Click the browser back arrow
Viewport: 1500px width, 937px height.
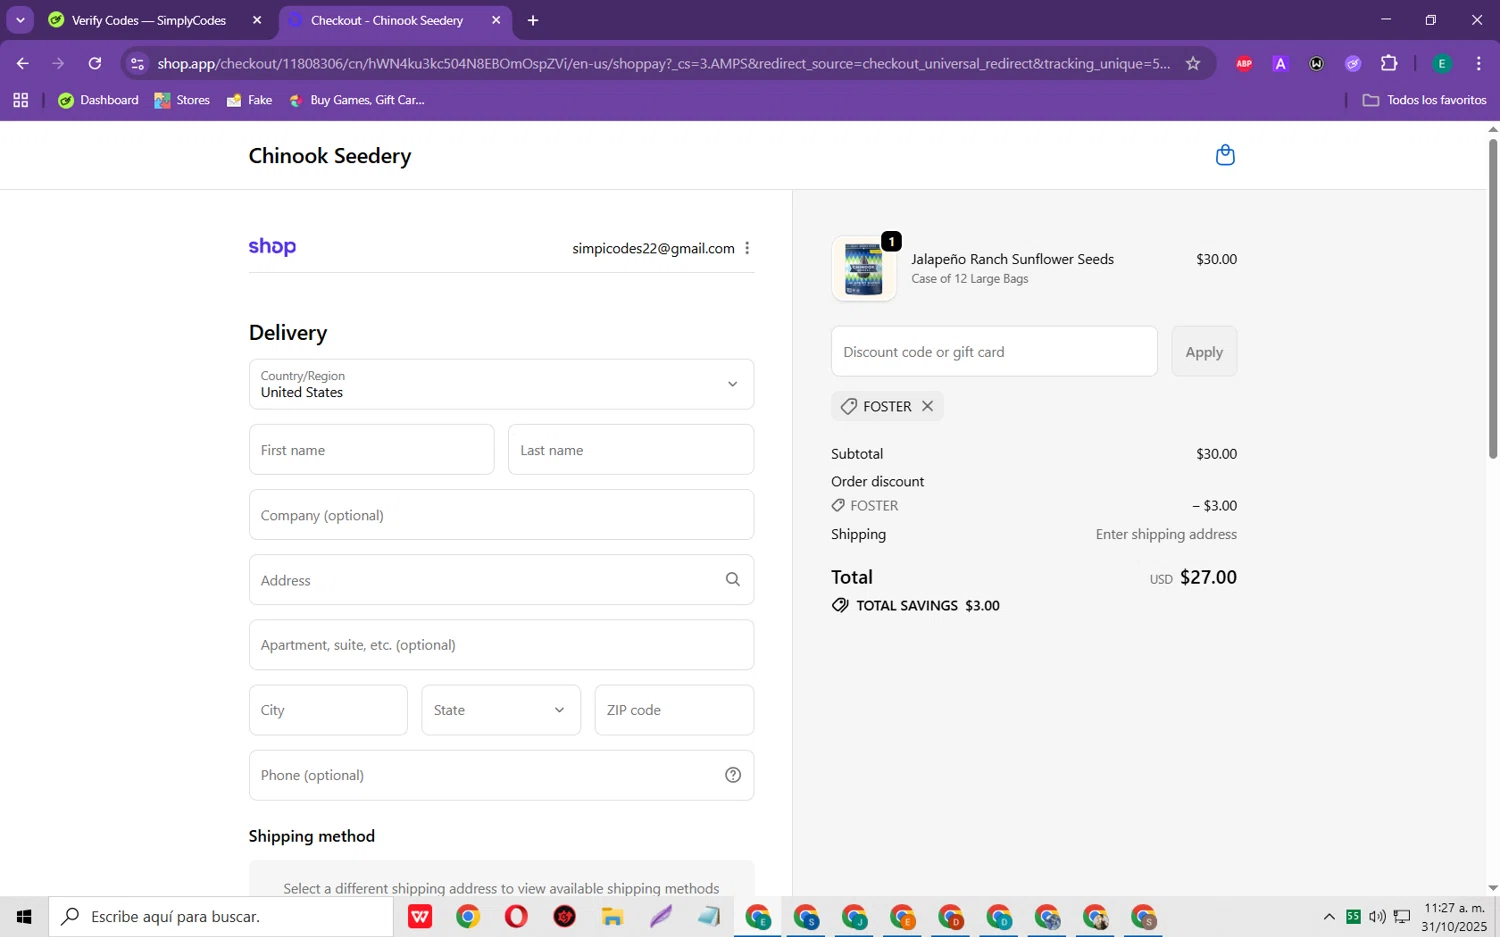click(x=22, y=63)
